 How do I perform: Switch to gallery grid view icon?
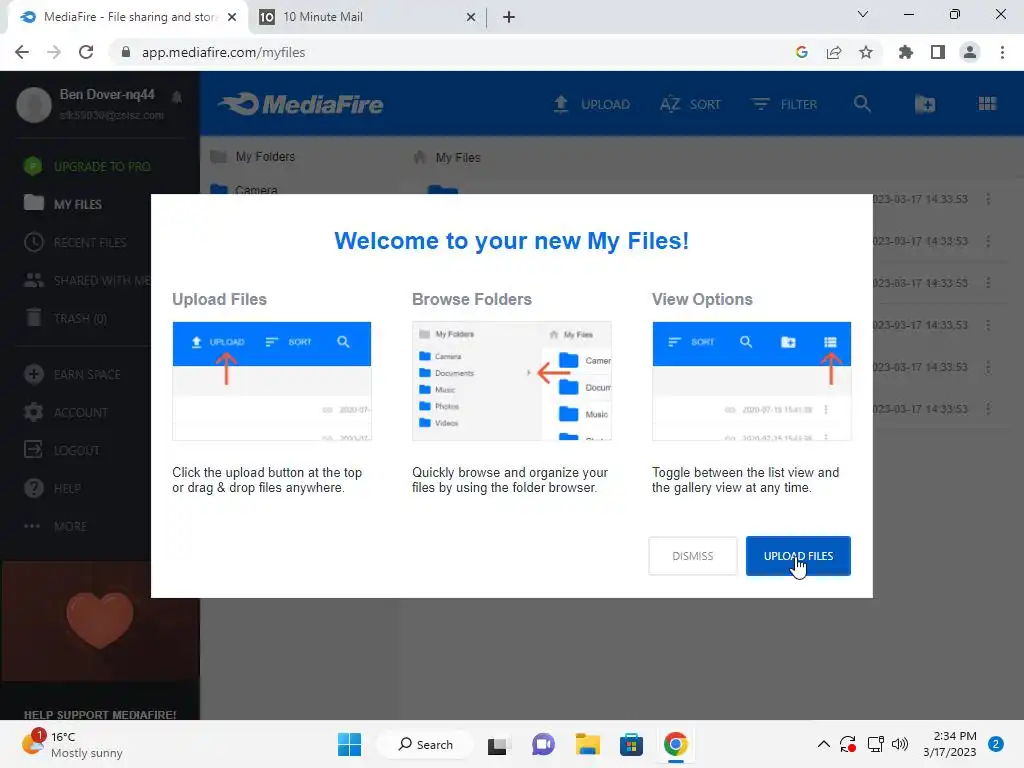point(987,103)
